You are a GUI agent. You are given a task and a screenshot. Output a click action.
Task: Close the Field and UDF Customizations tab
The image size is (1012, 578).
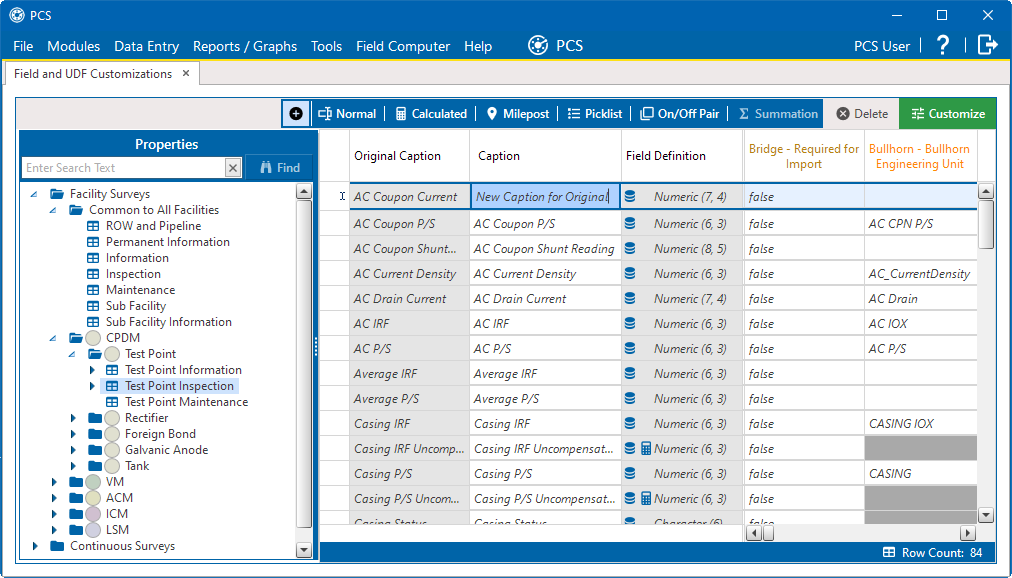click(186, 74)
